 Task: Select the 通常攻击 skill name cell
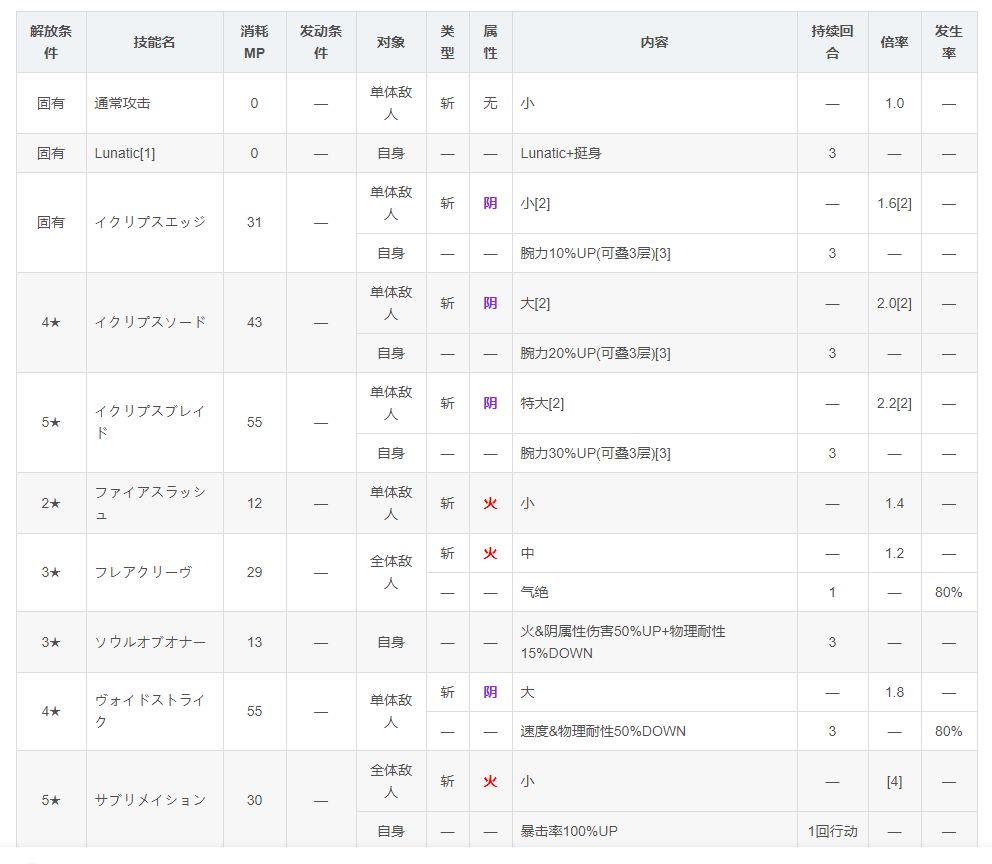coord(122,103)
